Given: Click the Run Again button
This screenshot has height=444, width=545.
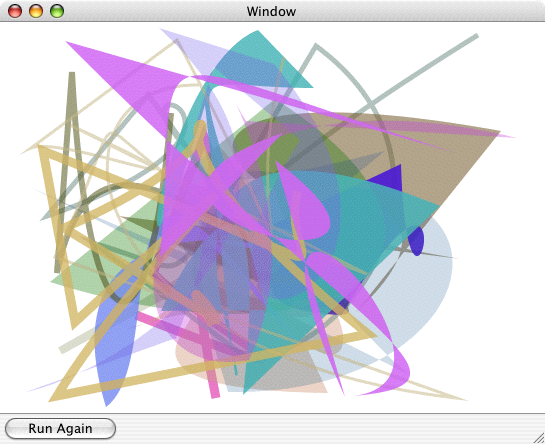Looking at the screenshot, I should tap(60, 428).
